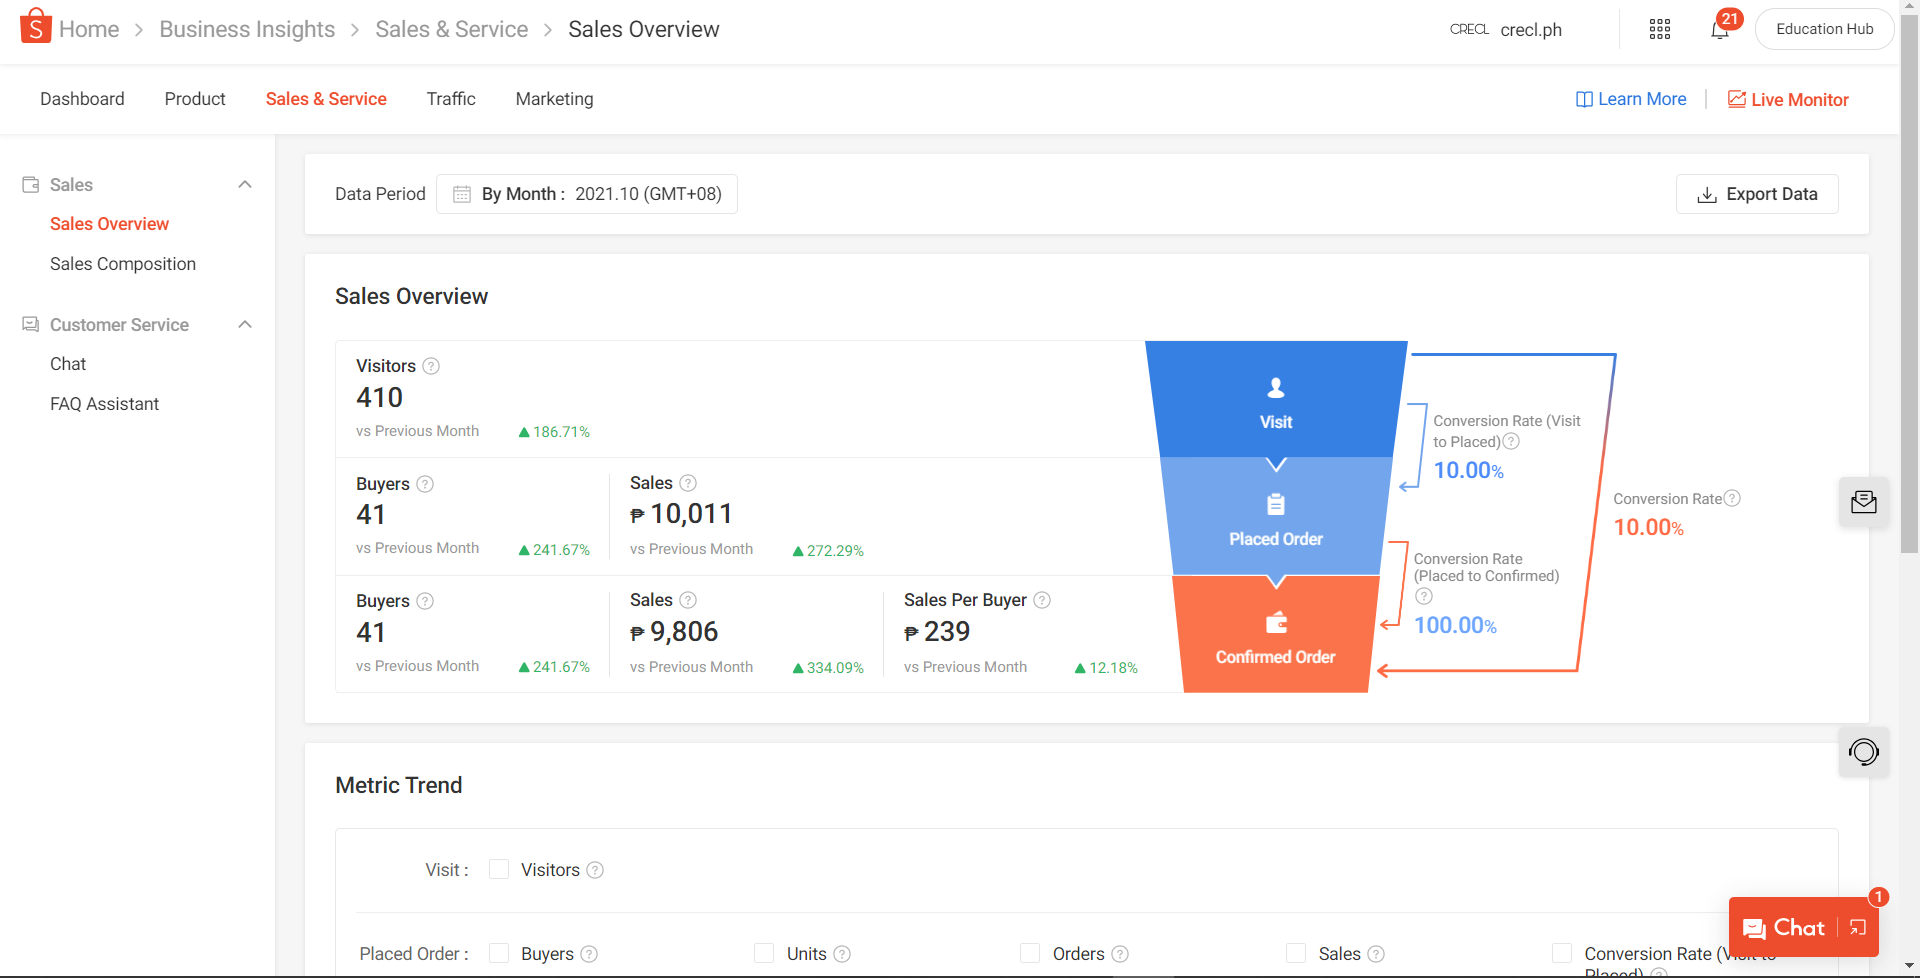Click the Confirmed Order wallet icon
This screenshot has width=1920, height=978.
pos(1276,623)
